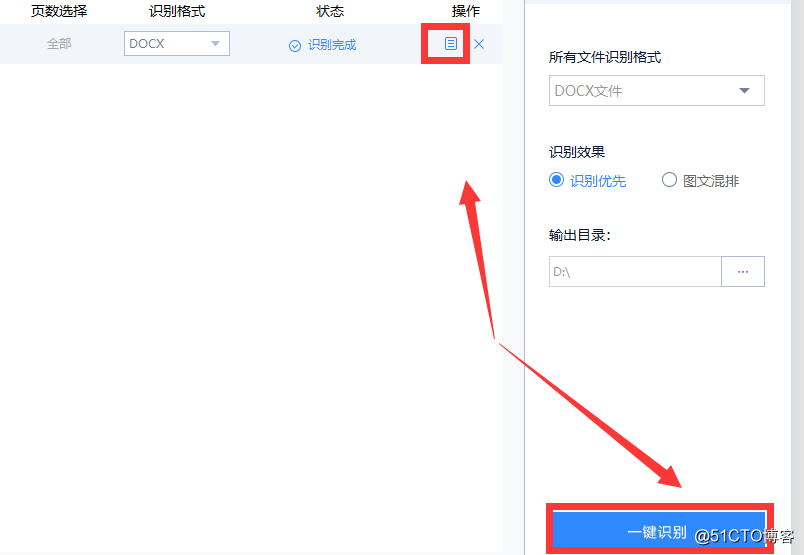Click the 全部 page selection cell
This screenshot has width=804, height=555.
pos(59,44)
